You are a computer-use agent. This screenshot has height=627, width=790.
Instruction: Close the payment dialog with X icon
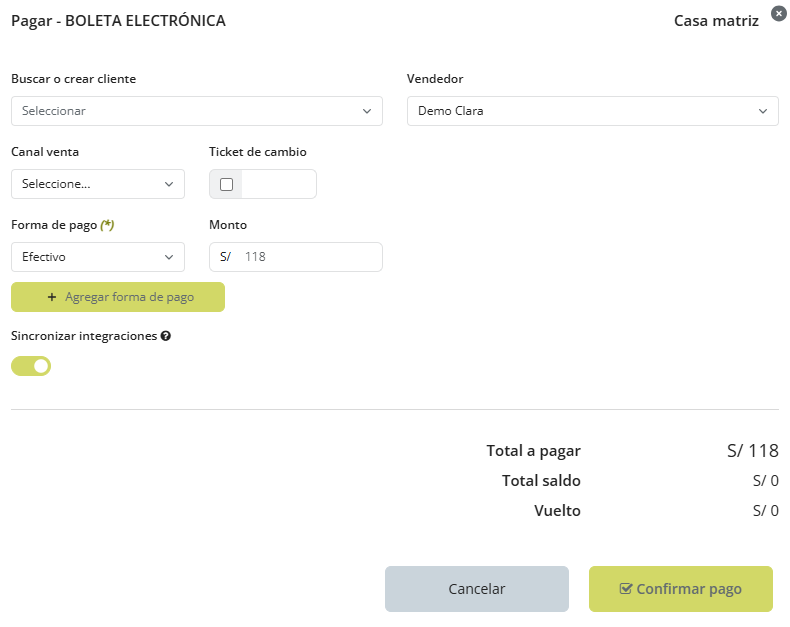click(779, 14)
